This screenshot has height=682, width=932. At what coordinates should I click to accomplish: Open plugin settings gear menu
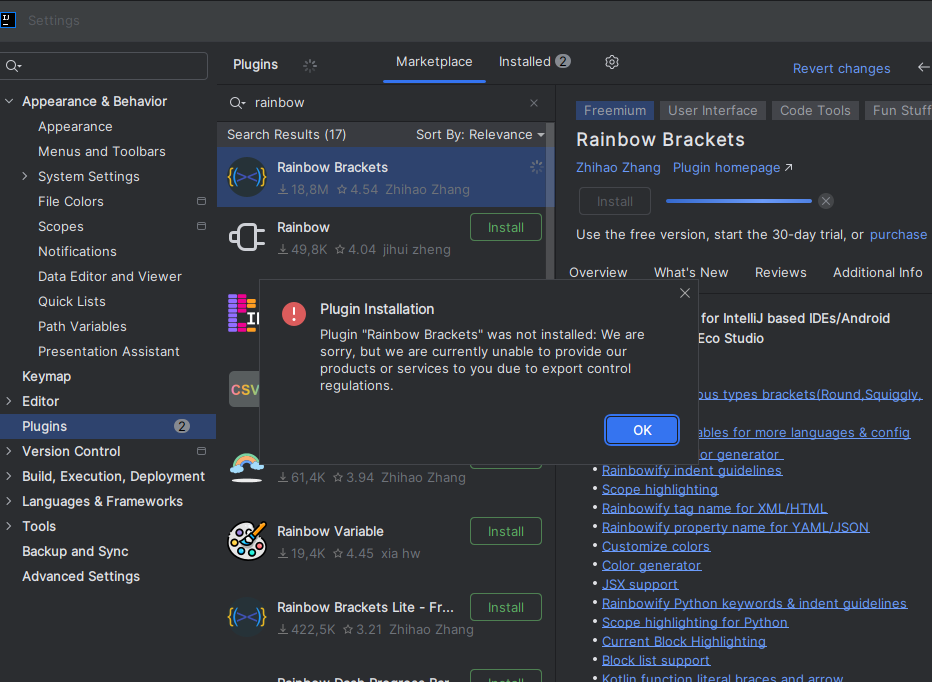pos(612,62)
